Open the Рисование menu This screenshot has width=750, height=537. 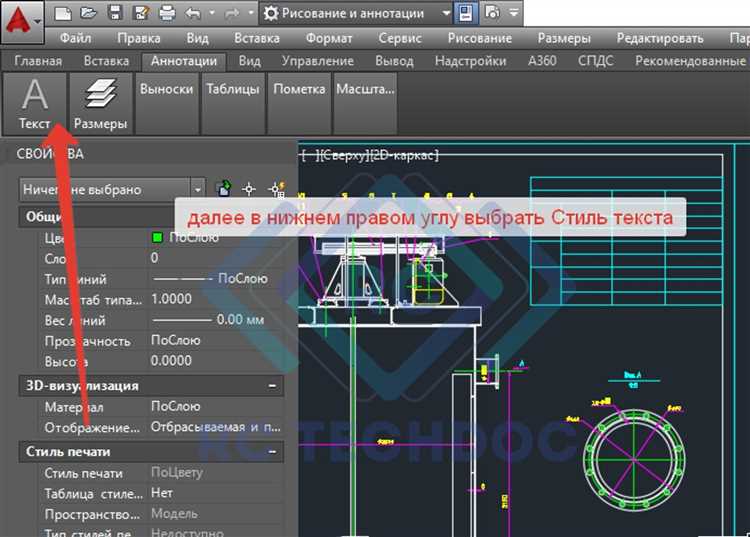coord(480,38)
